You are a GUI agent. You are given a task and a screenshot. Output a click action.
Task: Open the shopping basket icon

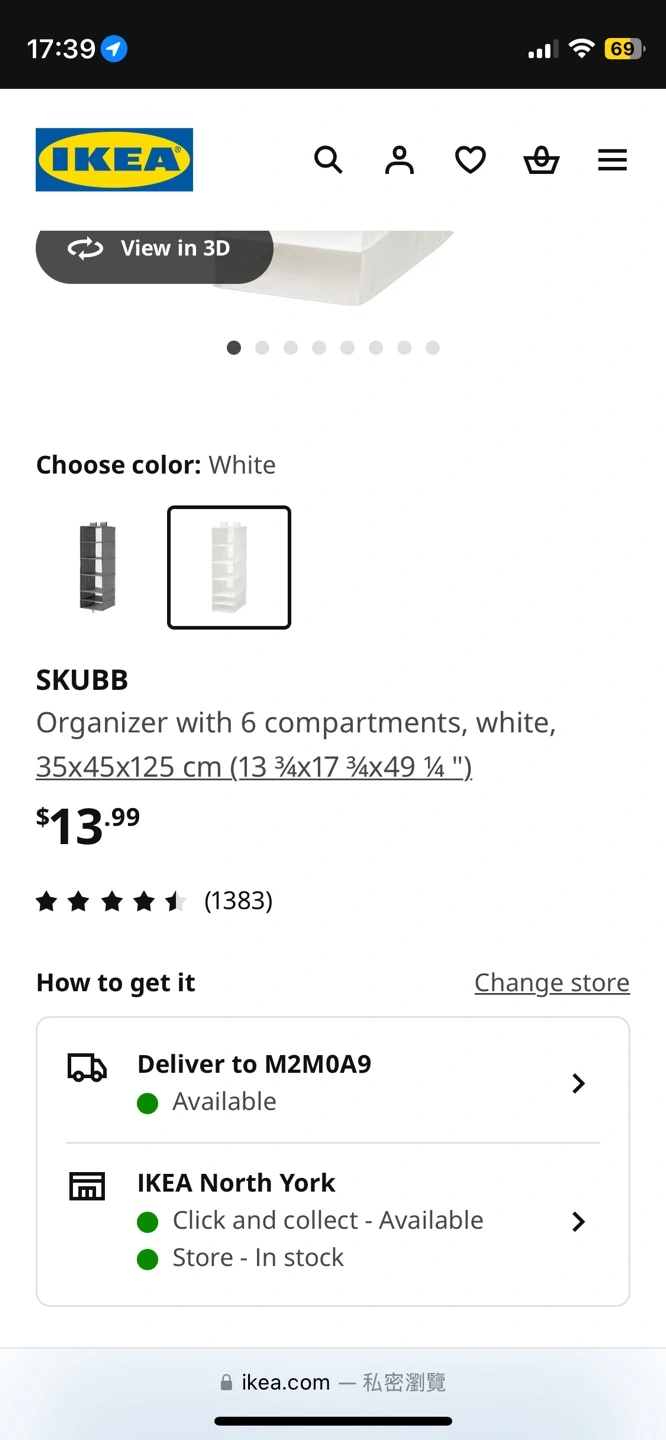click(541, 160)
